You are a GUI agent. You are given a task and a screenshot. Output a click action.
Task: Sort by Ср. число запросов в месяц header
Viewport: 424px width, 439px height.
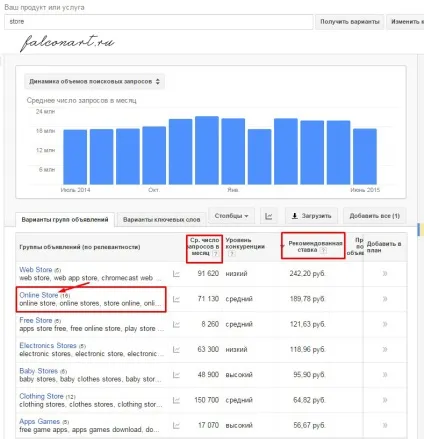tap(204, 247)
